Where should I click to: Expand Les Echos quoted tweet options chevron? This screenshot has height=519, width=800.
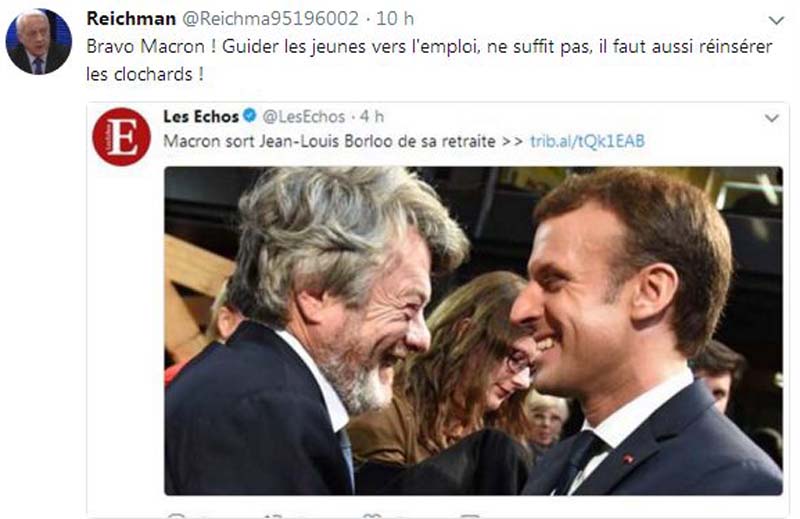click(x=771, y=118)
